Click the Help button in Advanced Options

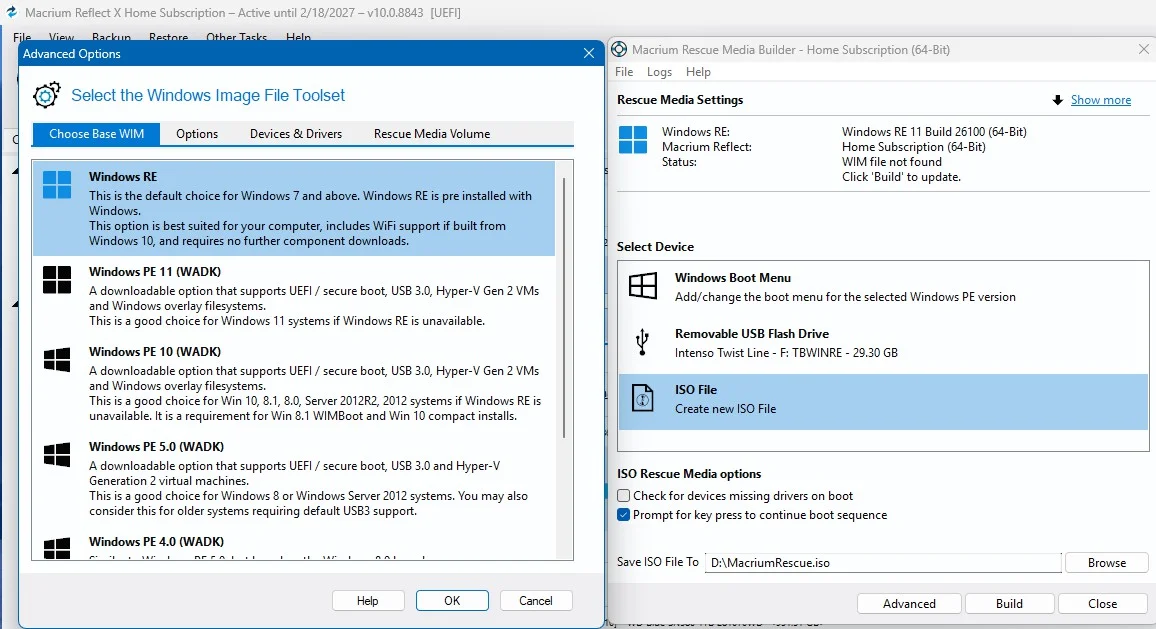coord(368,601)
